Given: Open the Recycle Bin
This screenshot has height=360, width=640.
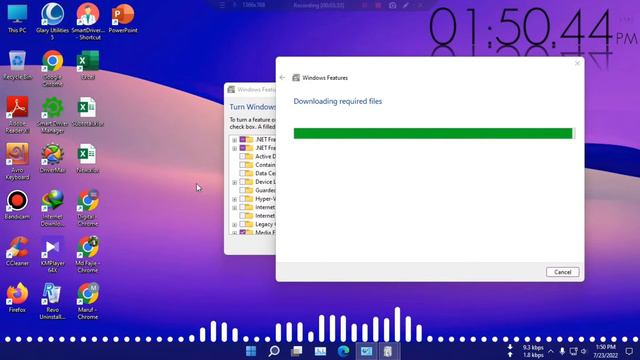Looking at the screenshot, I should 17,65.
